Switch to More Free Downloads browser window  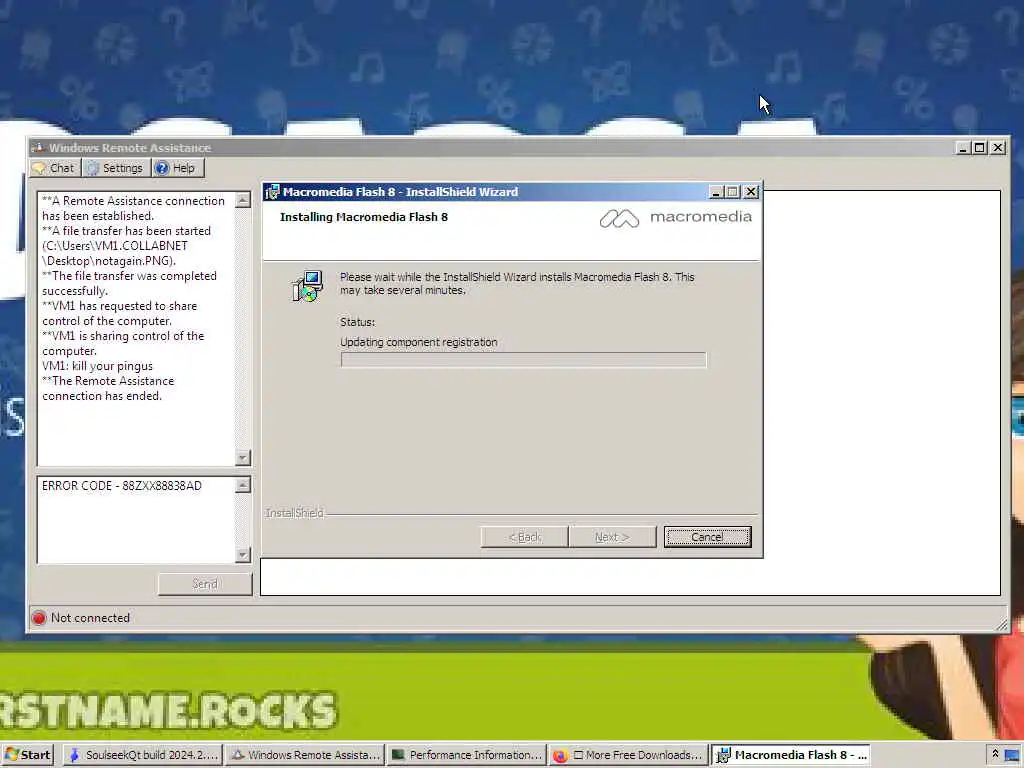628,755
